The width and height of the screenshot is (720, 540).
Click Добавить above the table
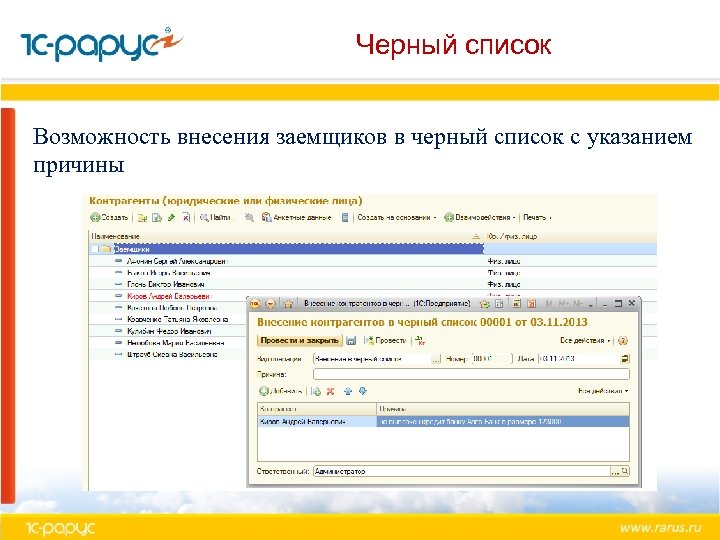(281, 391)
